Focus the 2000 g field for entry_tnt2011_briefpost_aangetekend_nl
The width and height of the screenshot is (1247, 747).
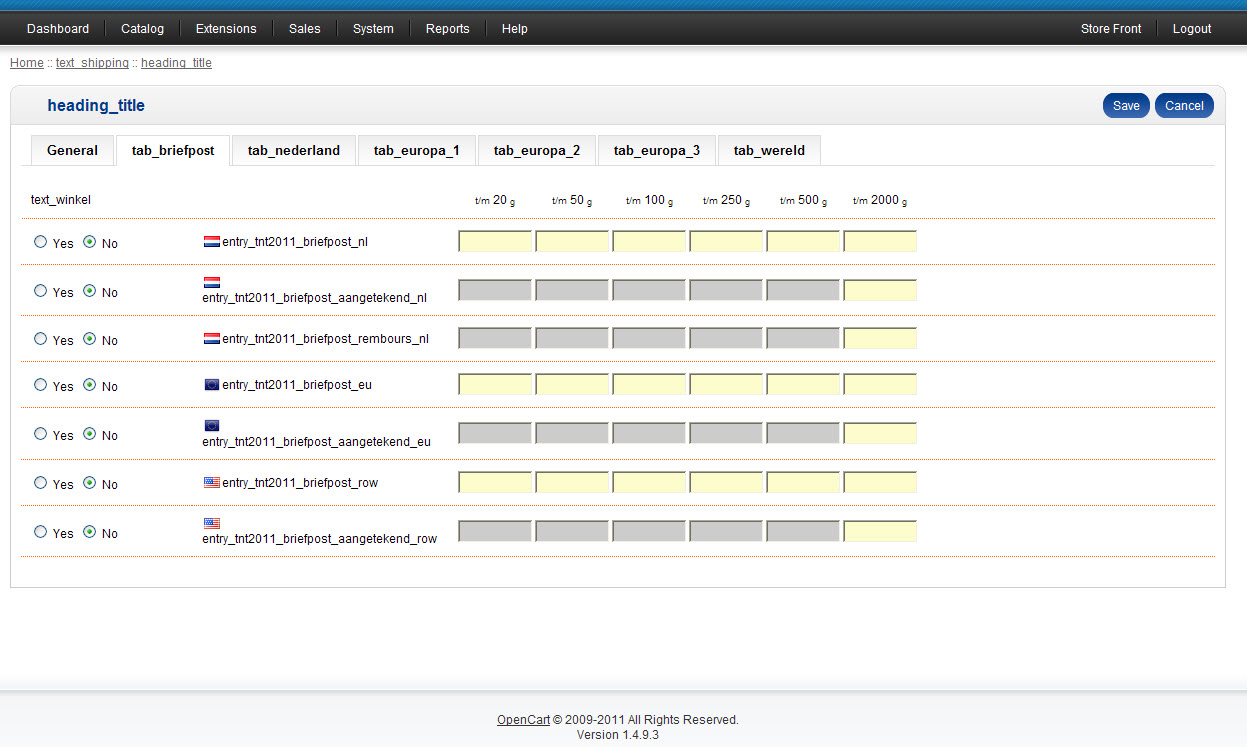tap(880, 290)
